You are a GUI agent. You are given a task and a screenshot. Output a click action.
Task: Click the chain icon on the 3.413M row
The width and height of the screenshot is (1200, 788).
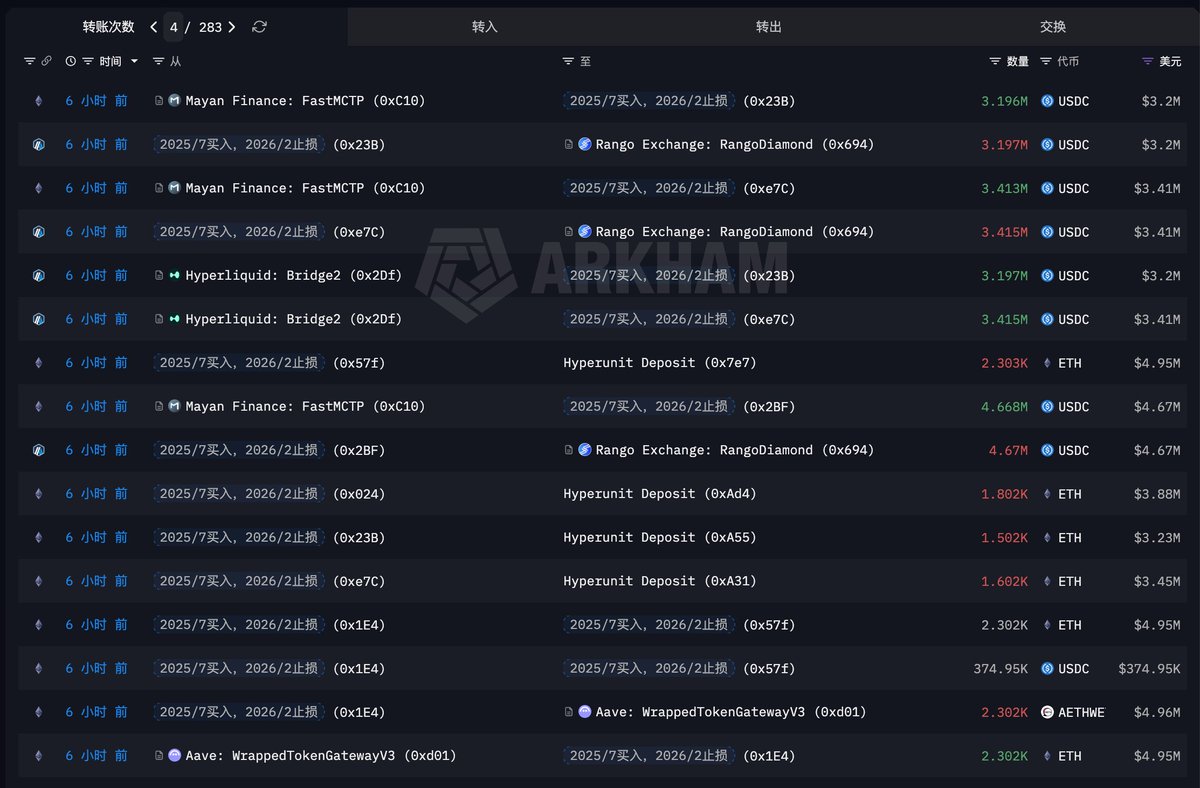39,188
